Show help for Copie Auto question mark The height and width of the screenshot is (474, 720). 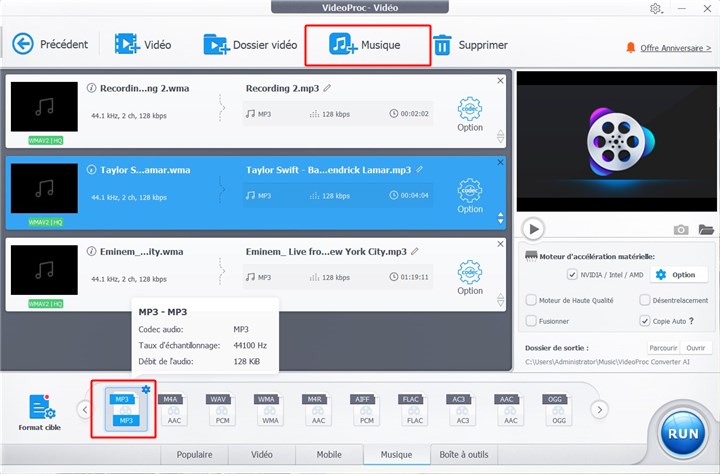click(x=691, y=321)
